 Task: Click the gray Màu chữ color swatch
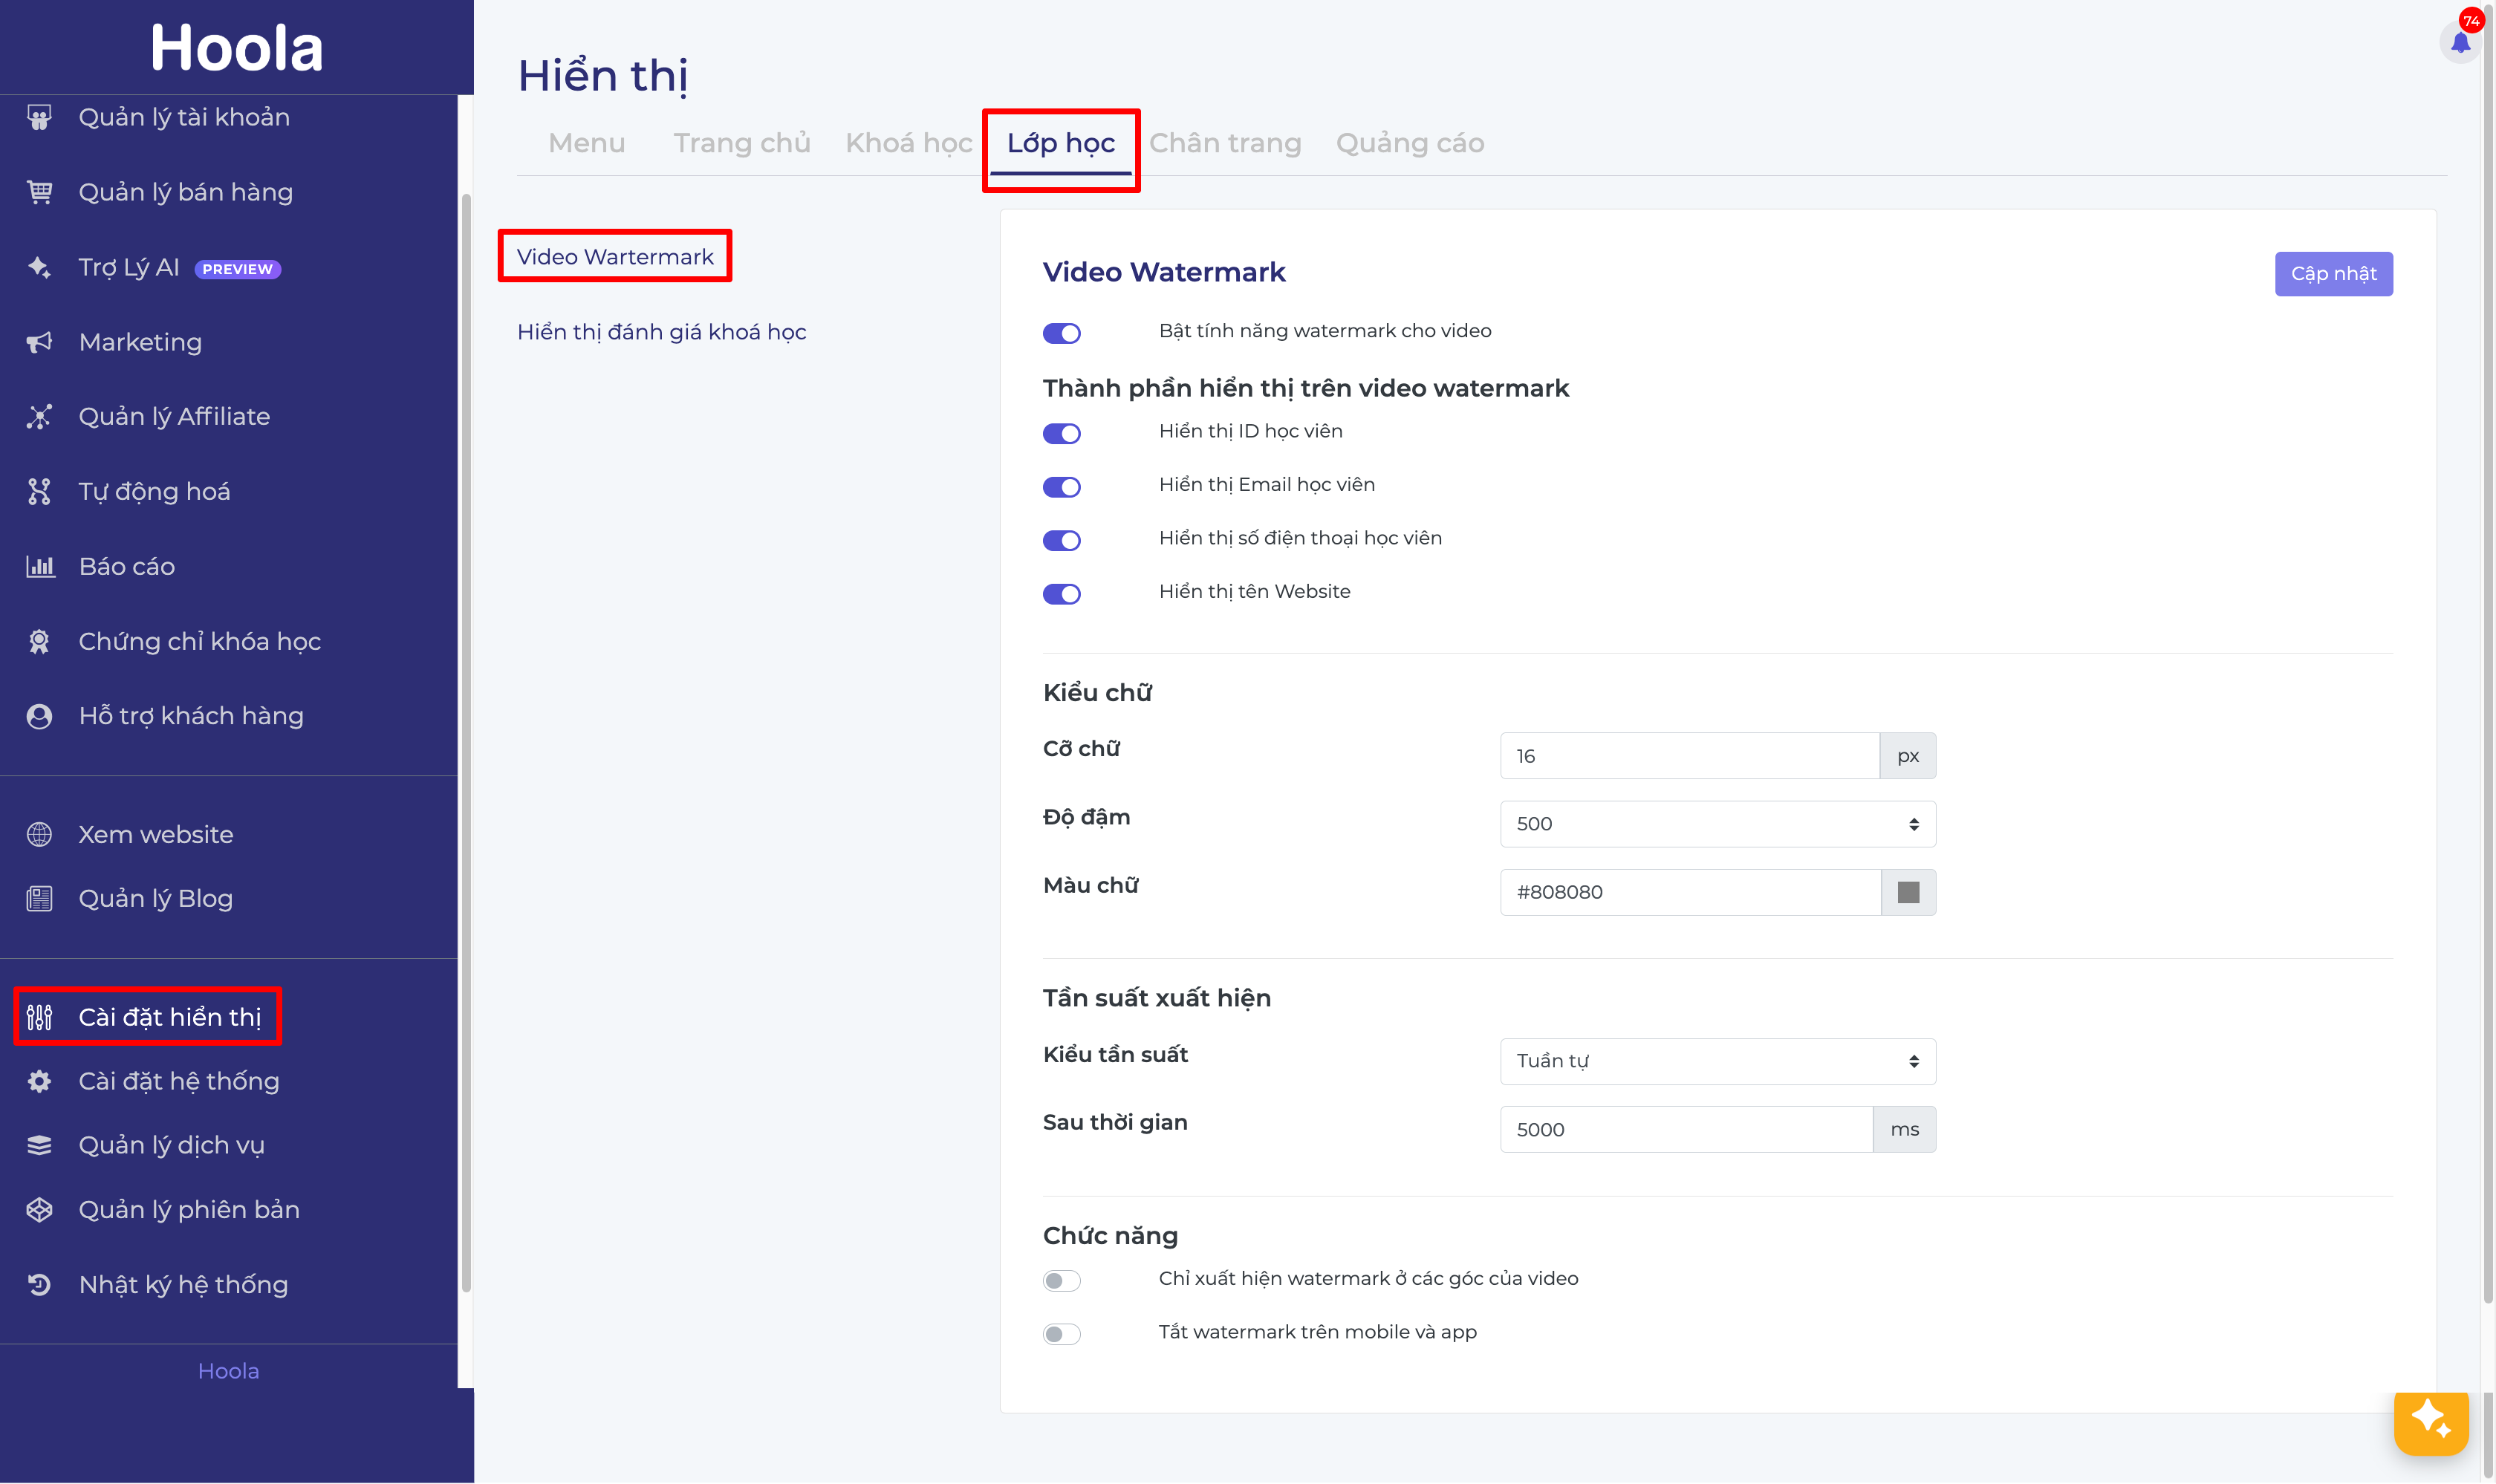(x=1908, y=892)
